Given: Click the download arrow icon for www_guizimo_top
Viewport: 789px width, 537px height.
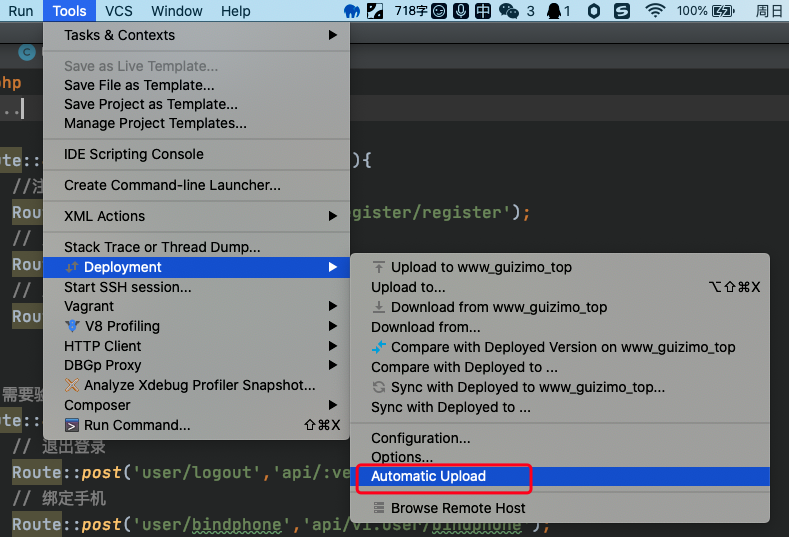Looking at the screenshot, I should coord(379,307).
